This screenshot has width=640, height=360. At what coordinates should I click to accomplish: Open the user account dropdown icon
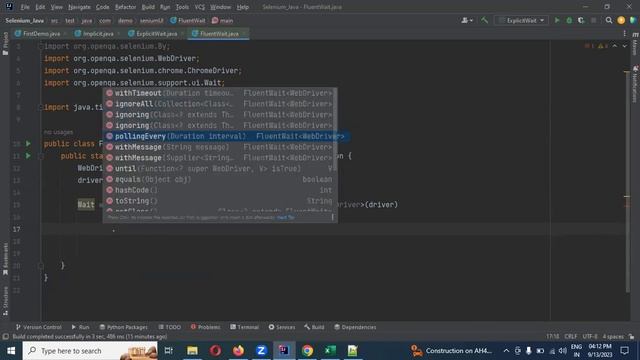pos(467,20)
